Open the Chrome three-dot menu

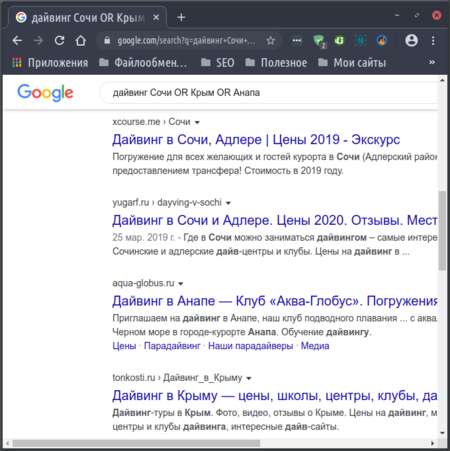(433, 41)
